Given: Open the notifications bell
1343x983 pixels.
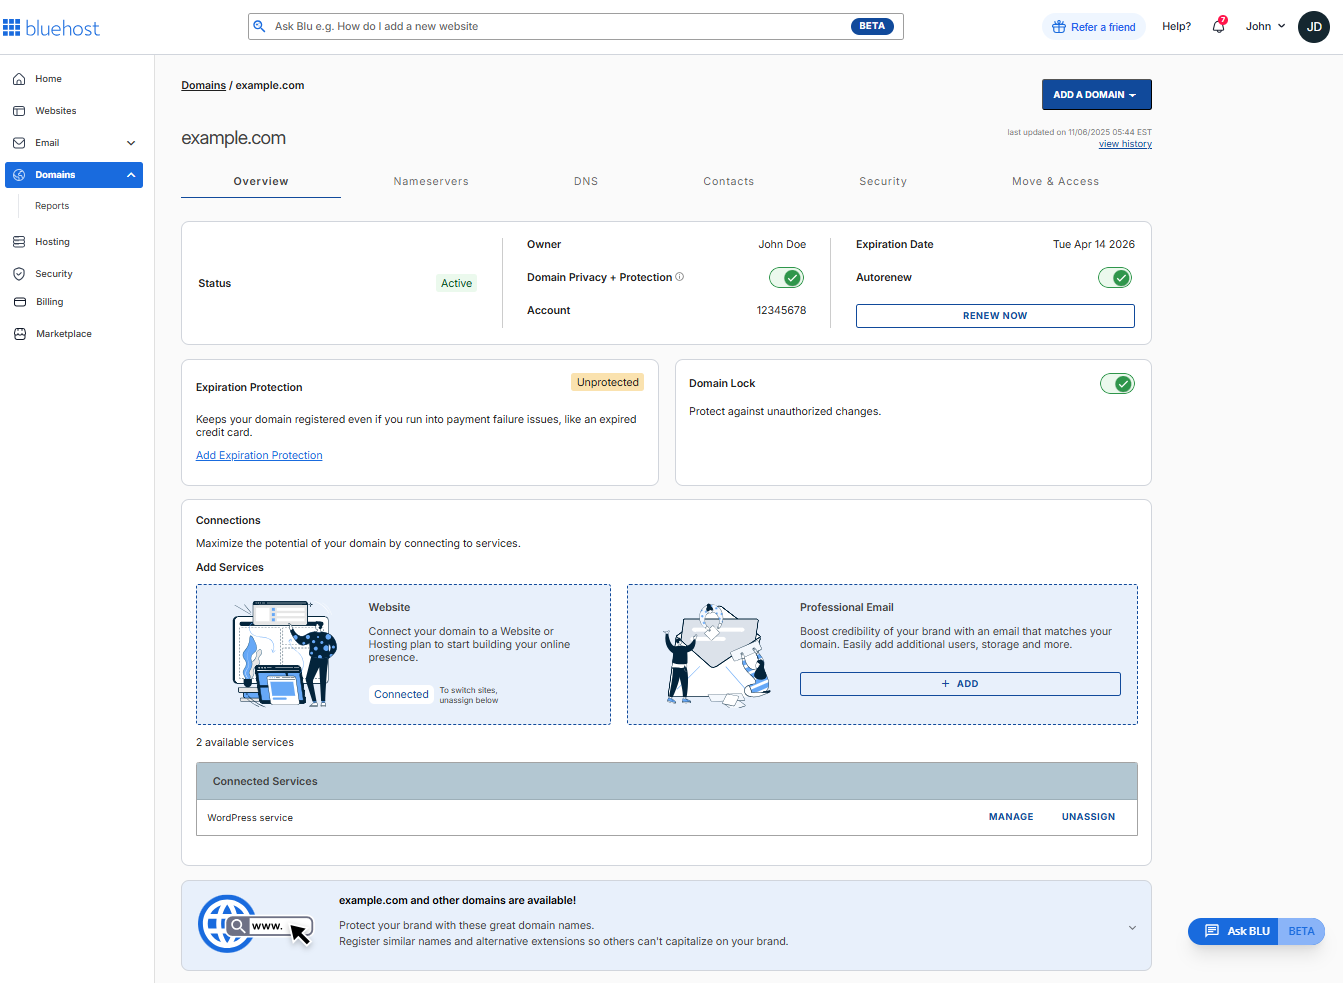Looking at the screenshot, I should point(1218,26).
